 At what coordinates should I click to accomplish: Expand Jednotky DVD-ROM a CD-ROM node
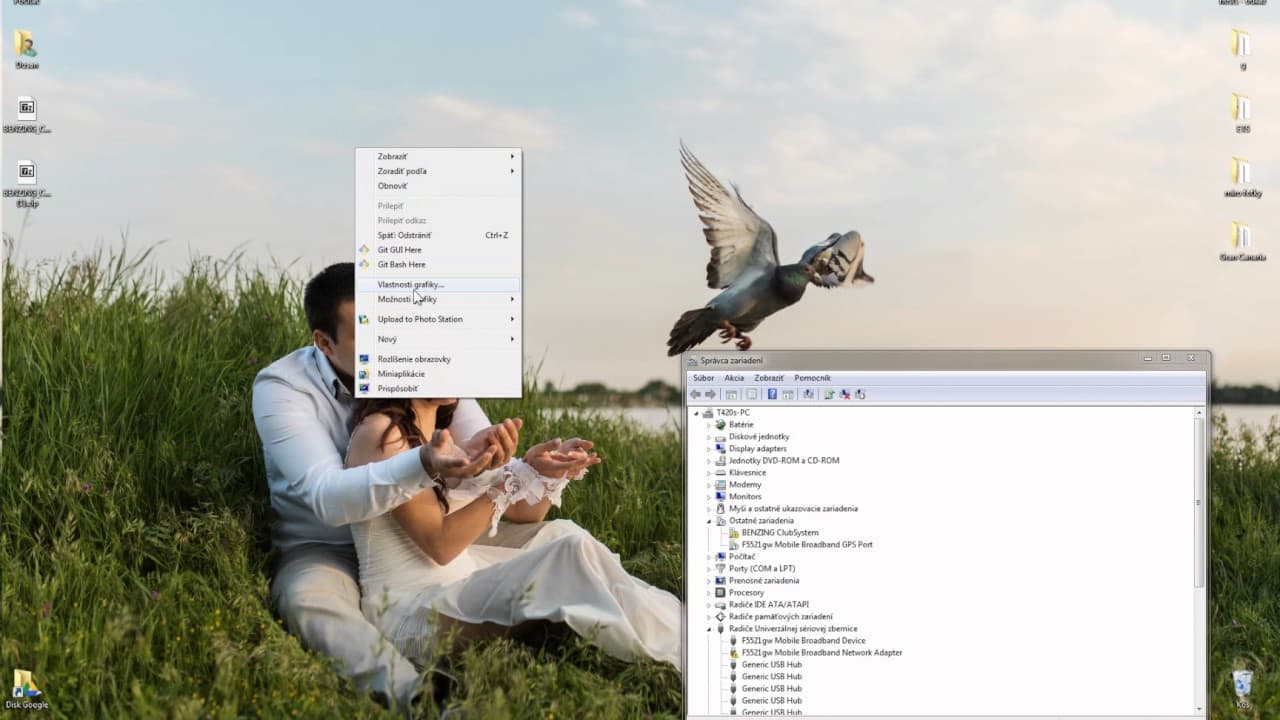[x=709, y=461]
